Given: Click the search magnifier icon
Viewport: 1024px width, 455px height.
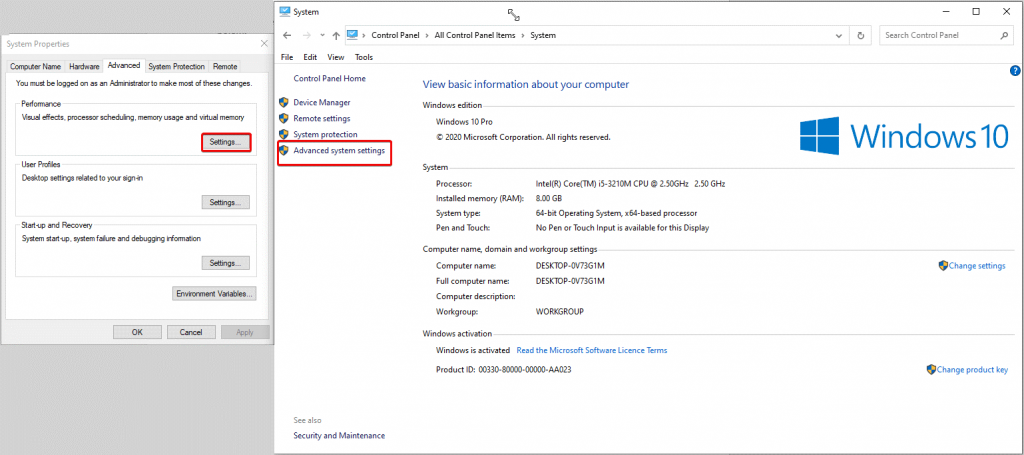Looking at the screenshot, I should (x=1004, y=35).
